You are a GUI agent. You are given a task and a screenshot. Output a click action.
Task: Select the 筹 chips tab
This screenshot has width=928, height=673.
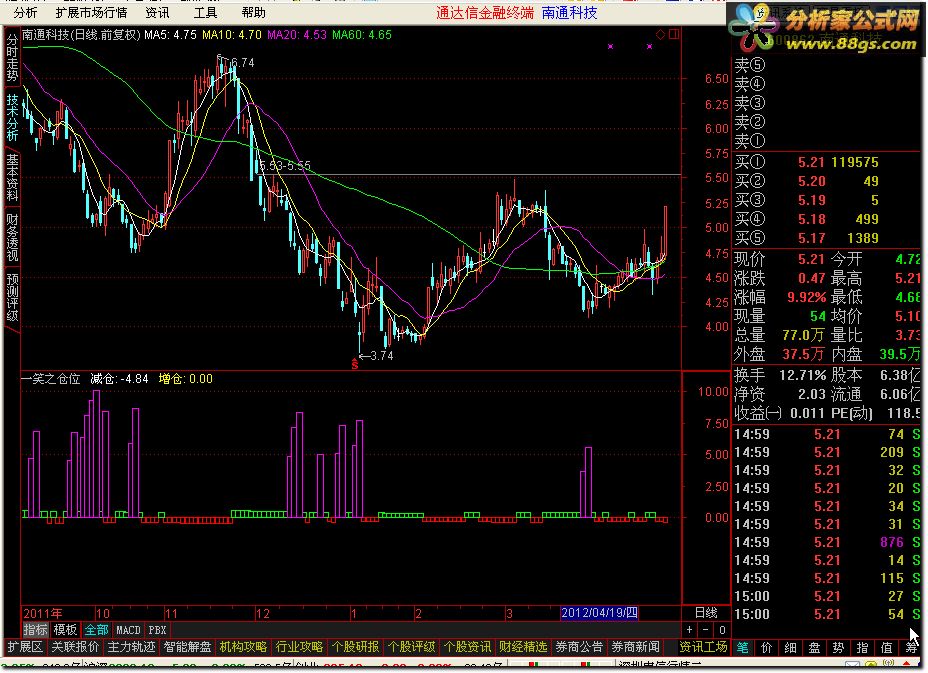pyautogui.click(x=911, y=648)
